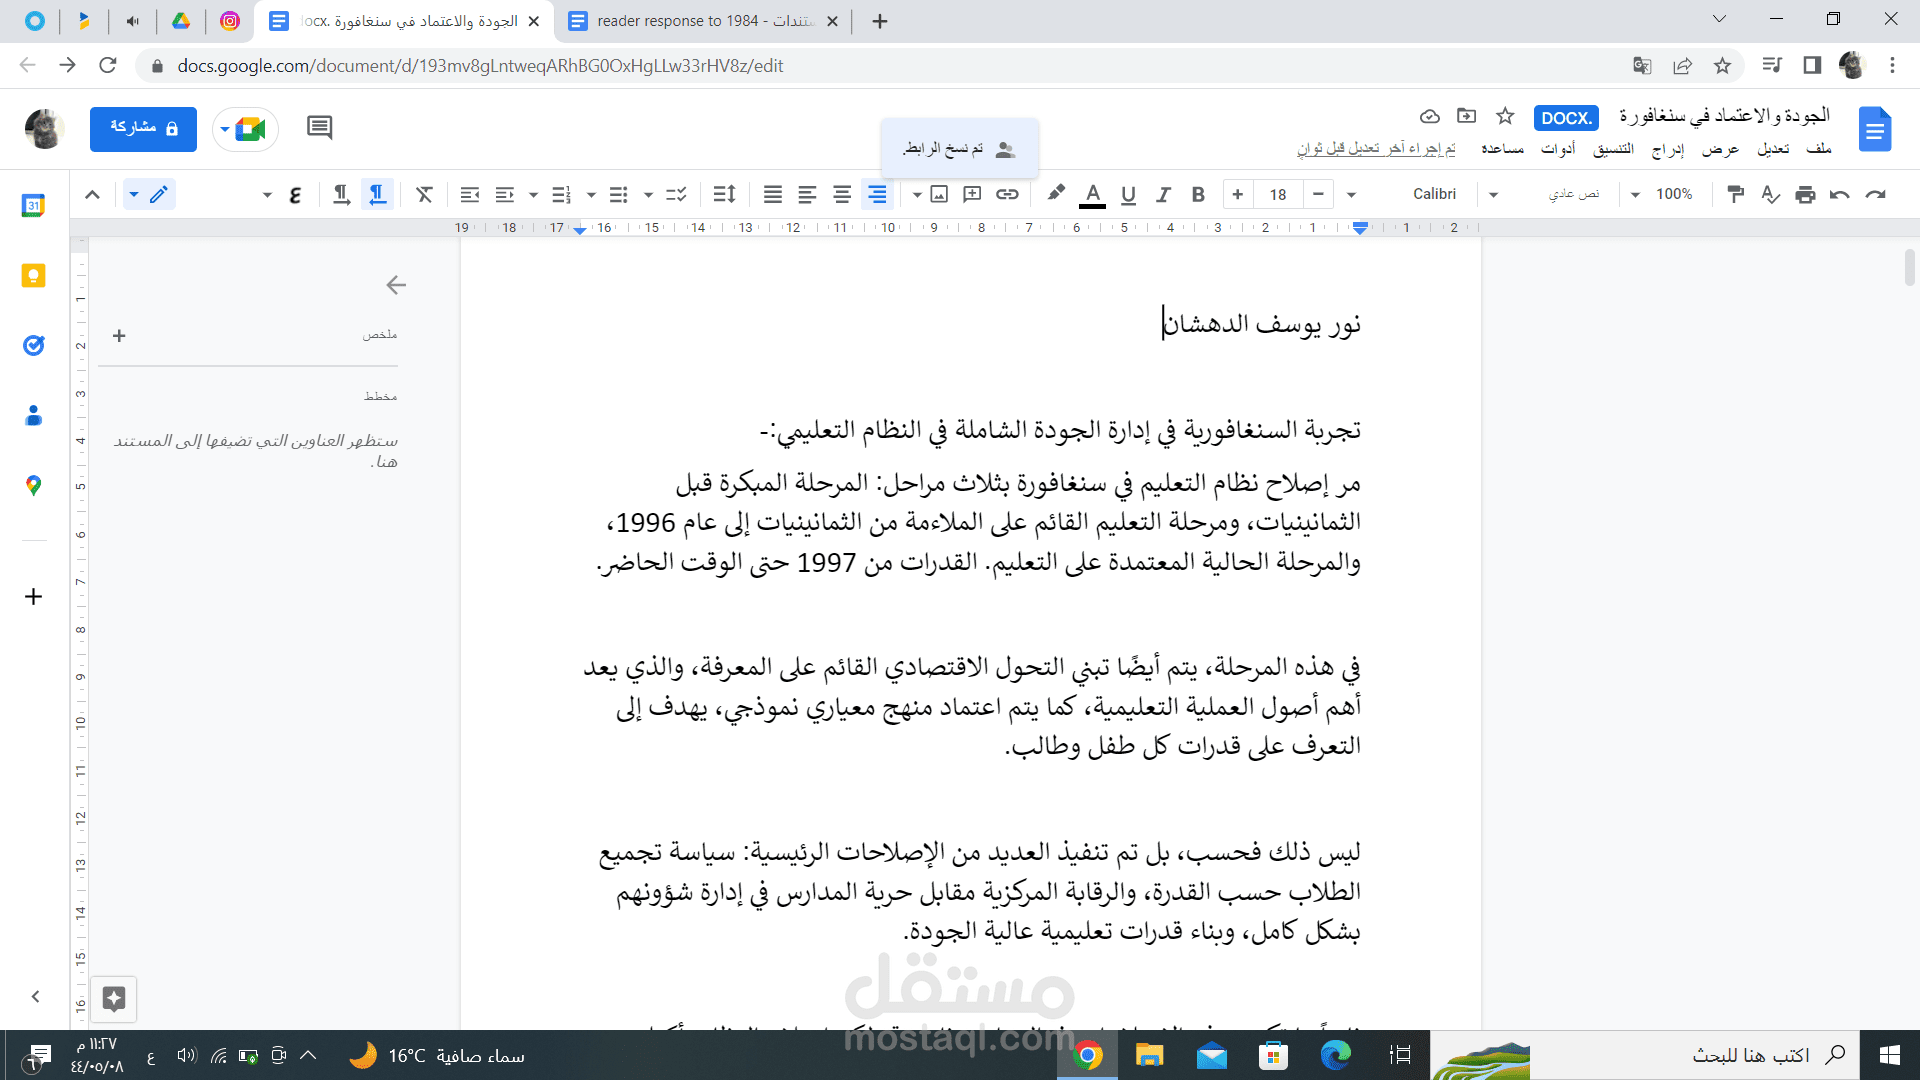Toggle italic formatting

[x=1163, y=194]
